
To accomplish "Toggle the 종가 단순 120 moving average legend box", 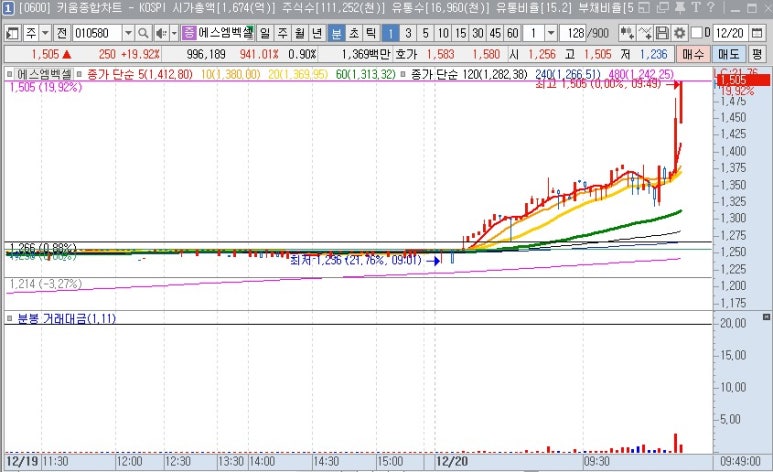I will click(403, 74).
